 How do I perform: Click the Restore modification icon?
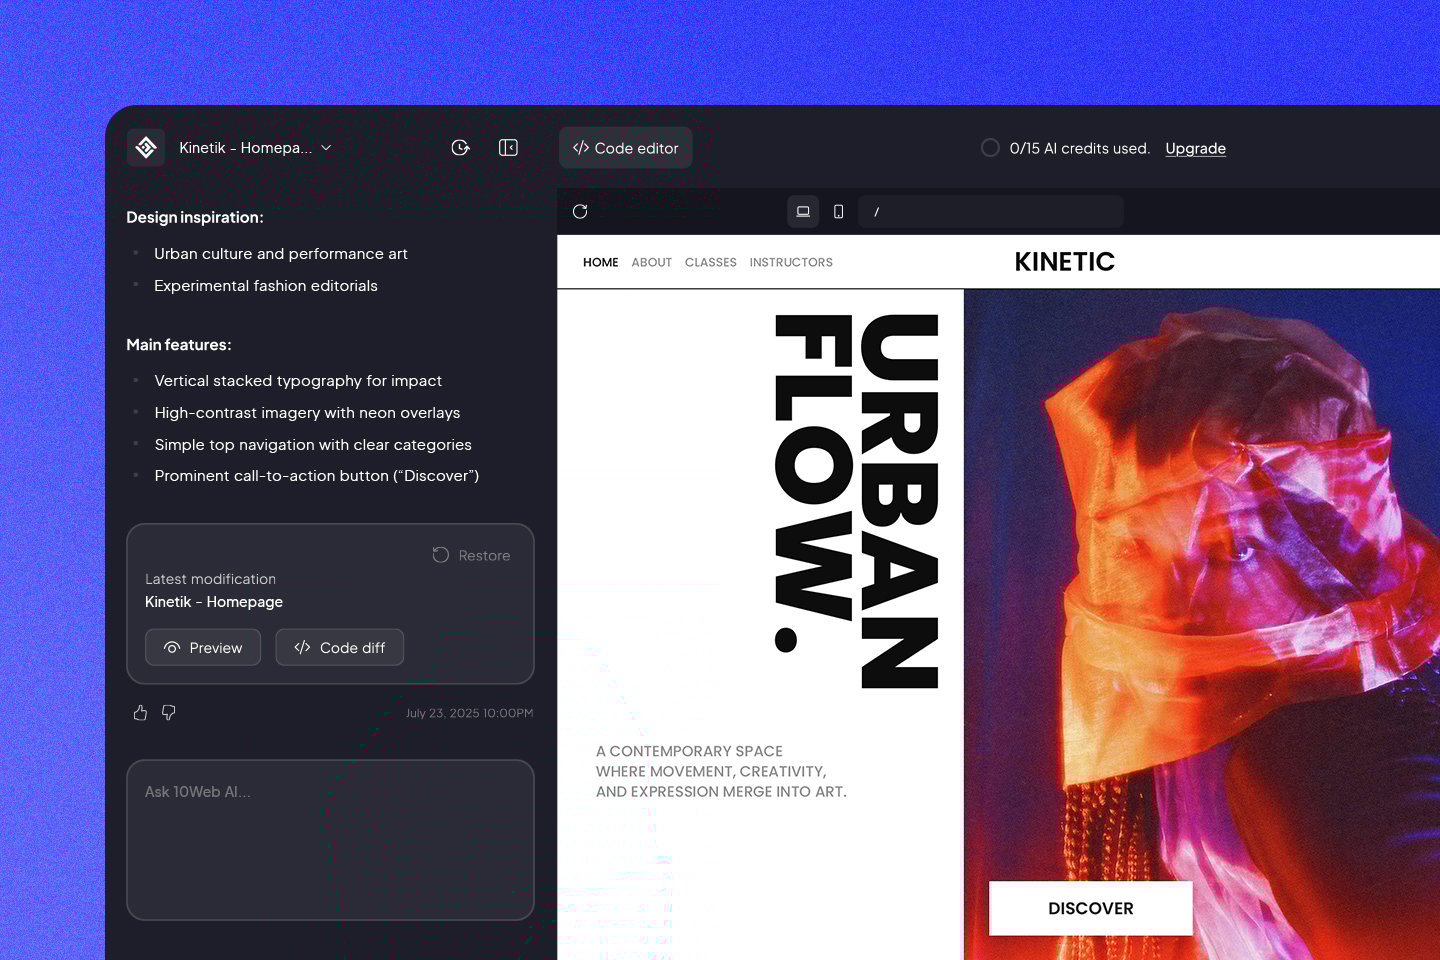point(441,555)
